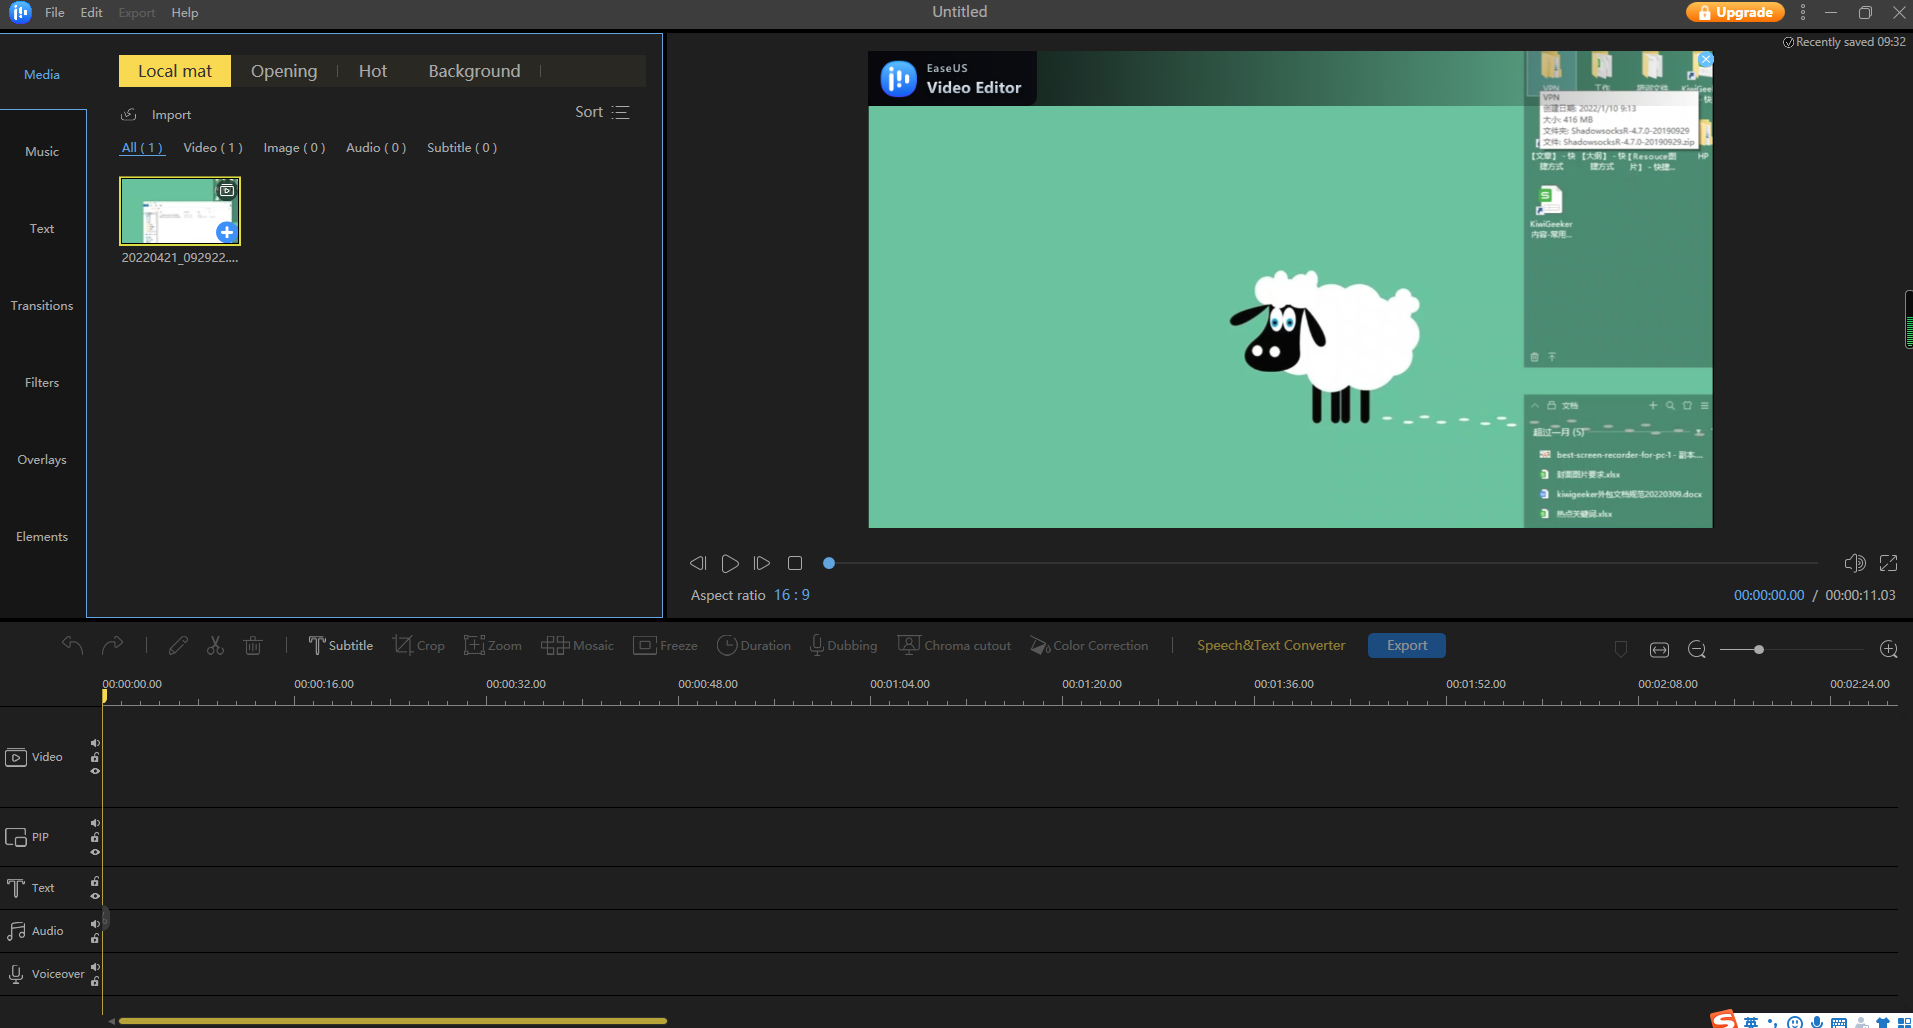
Task: Open the Overlays sidebar panel
Action: 42,460
